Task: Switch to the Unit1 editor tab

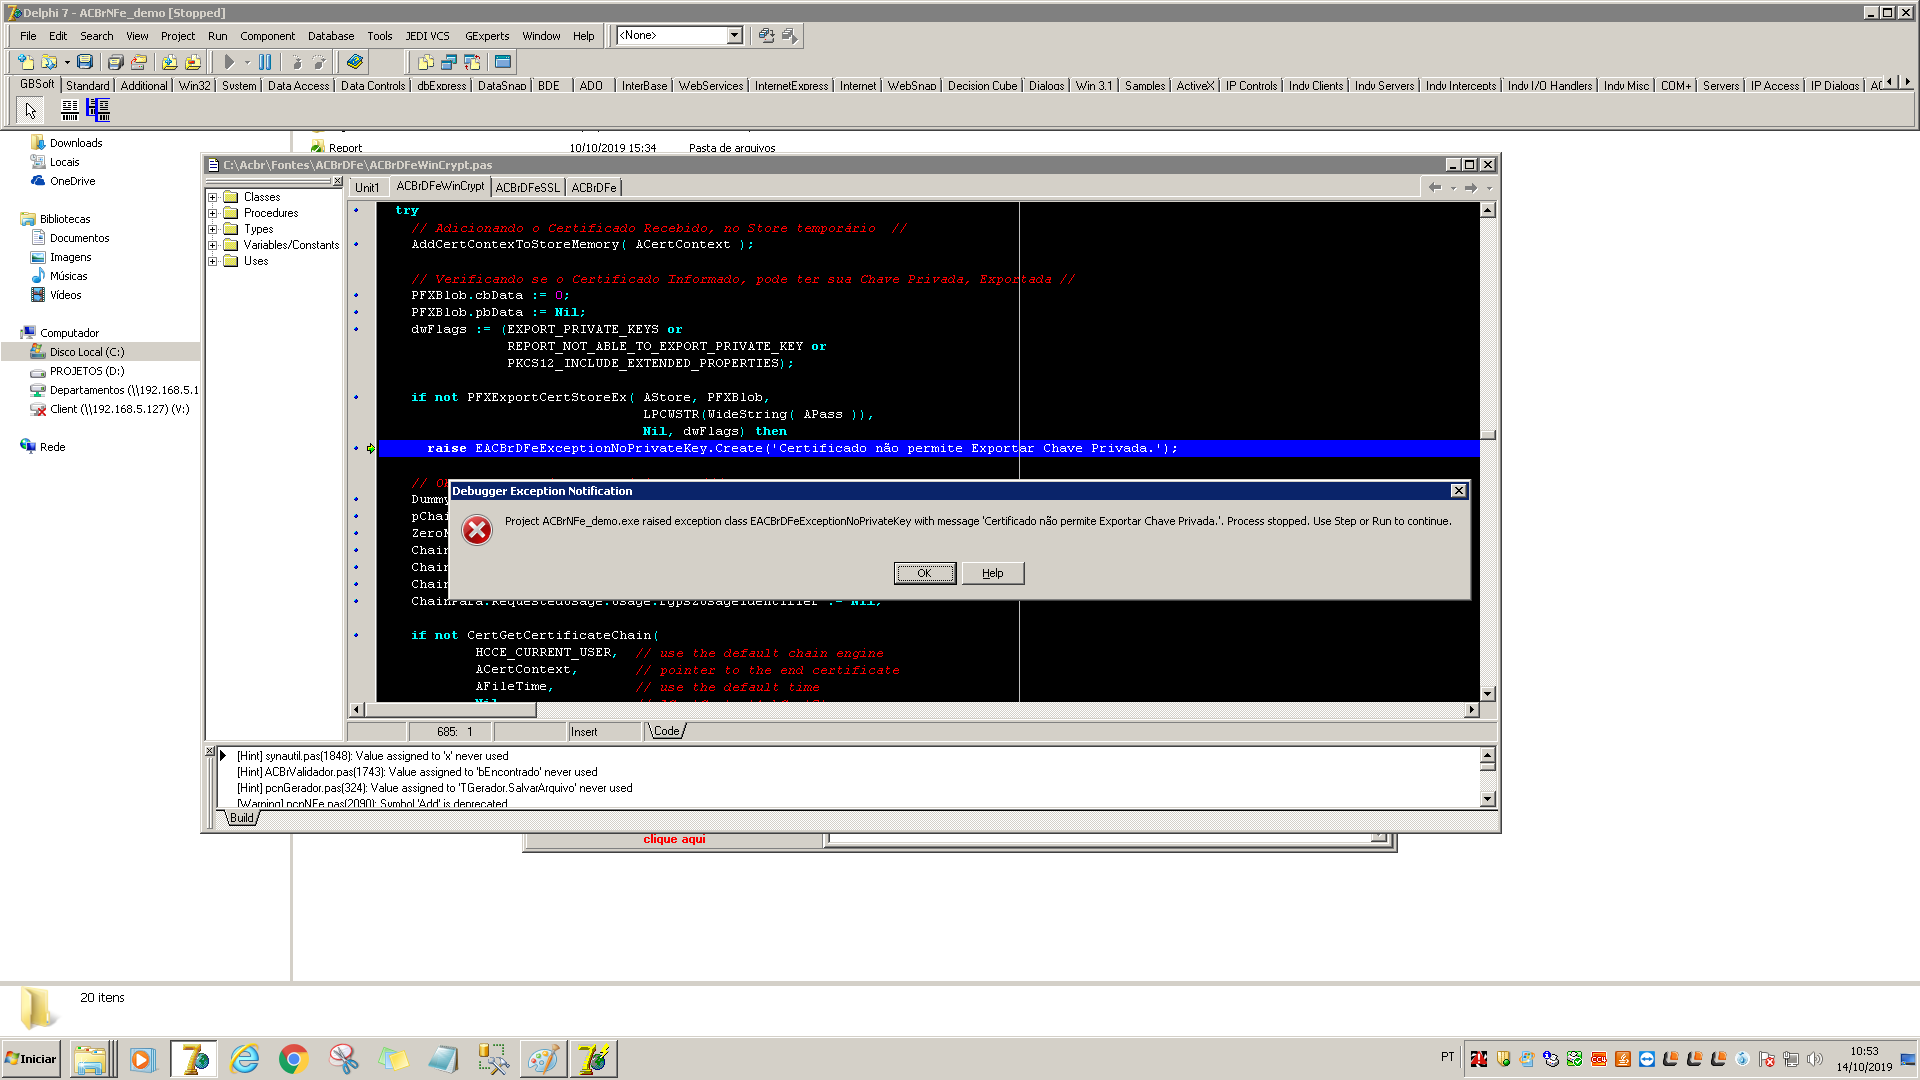Action: [x=367, y=187]
